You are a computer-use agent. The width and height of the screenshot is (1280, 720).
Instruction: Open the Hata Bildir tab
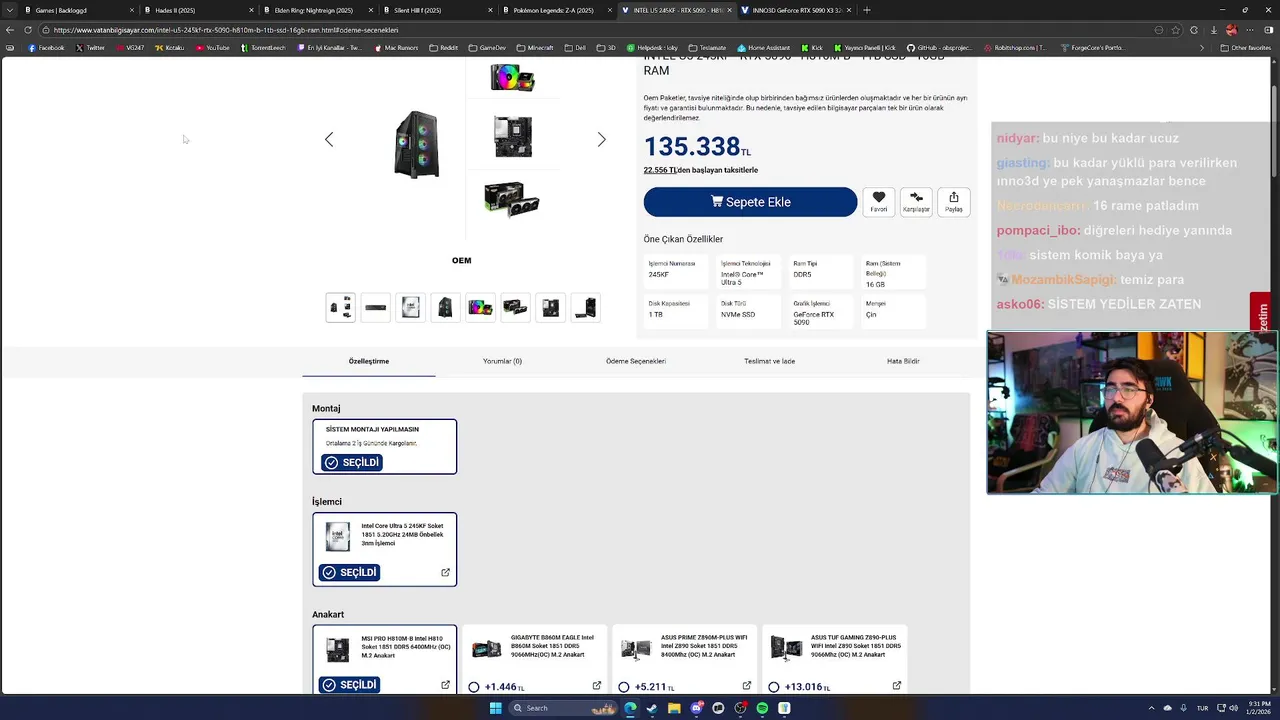903,361
